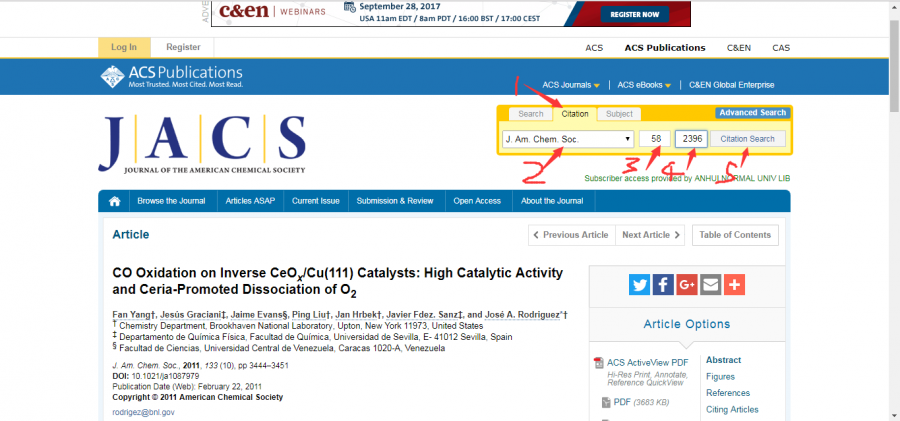
Task: Click author Jaime Evans
Action: point(257,315)
